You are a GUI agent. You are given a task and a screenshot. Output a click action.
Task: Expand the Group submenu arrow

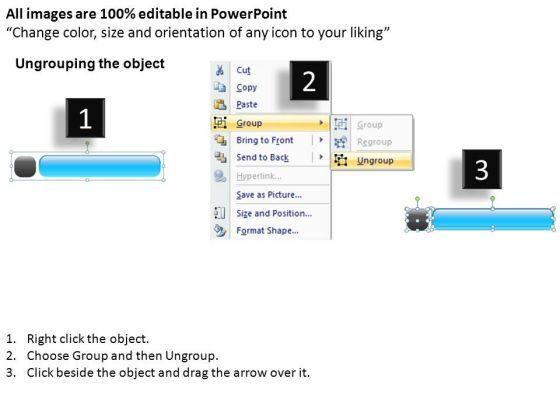pos(321,123)
